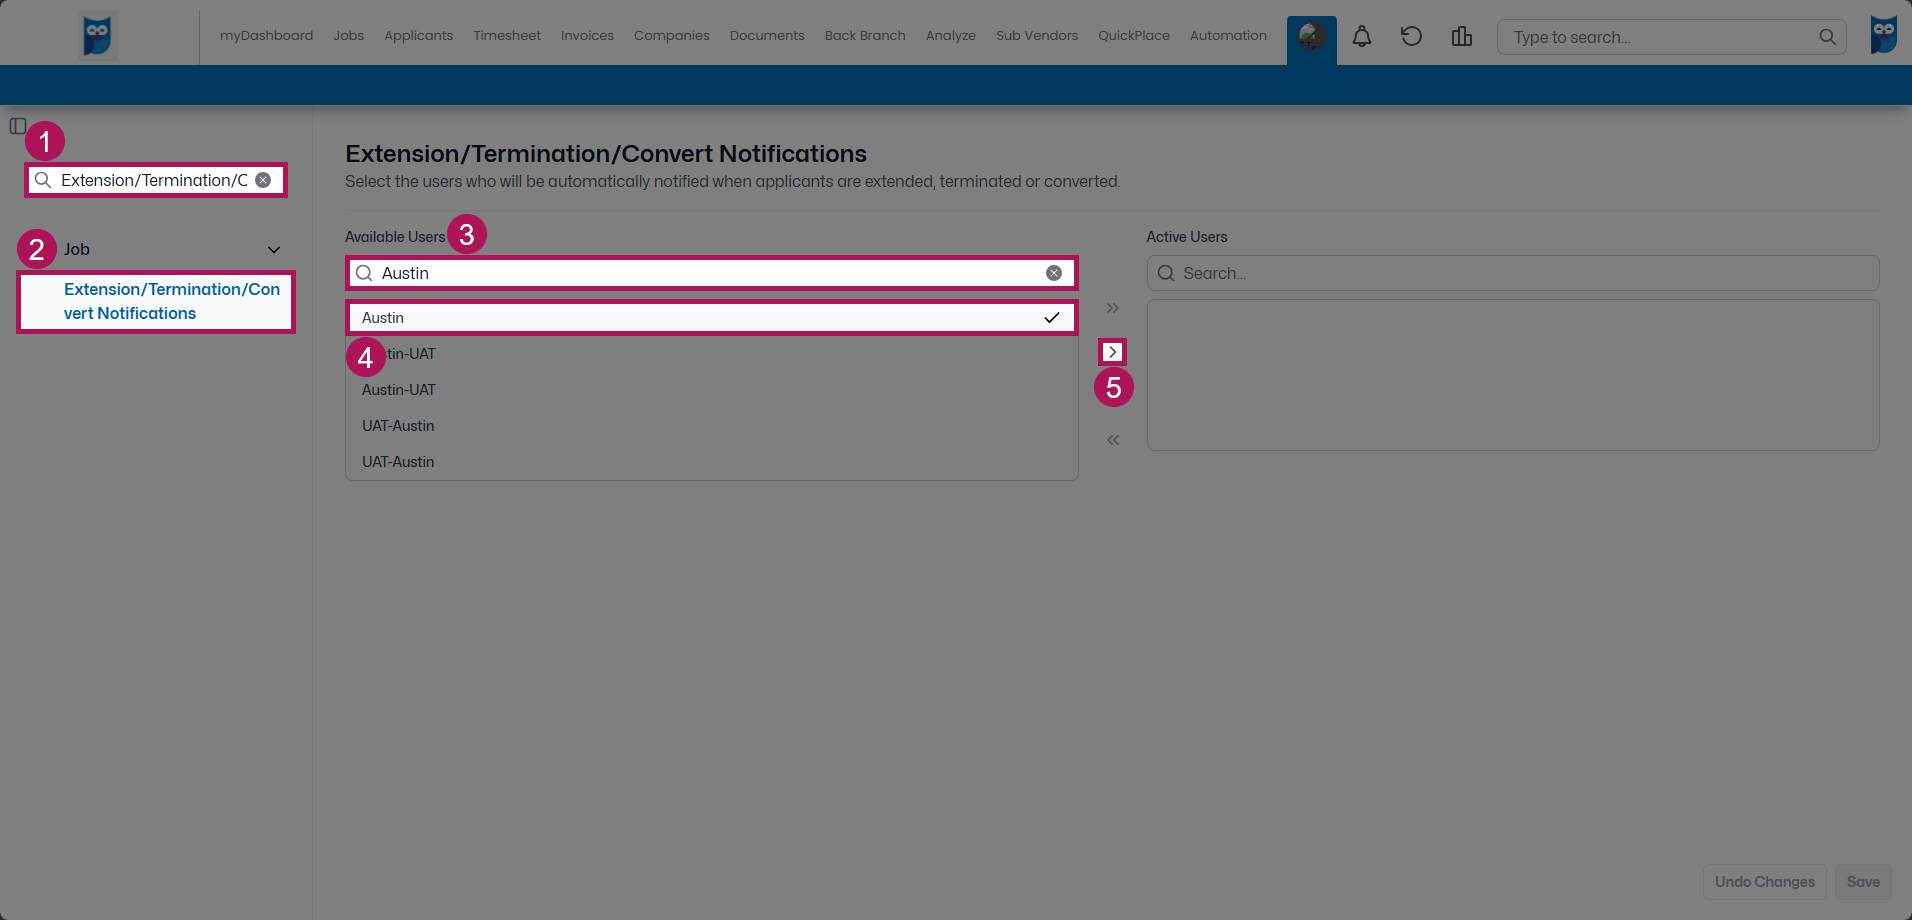Switch to the Automation section
Screen dimensions: 1912x920
click(x=1228, y=35)
